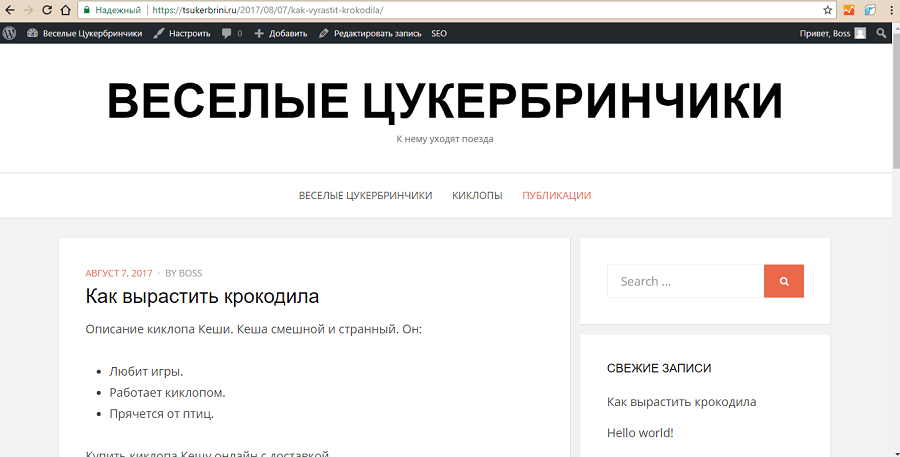
Task: Reload the page using refresh icon
Action: click(x=47, y=10)
